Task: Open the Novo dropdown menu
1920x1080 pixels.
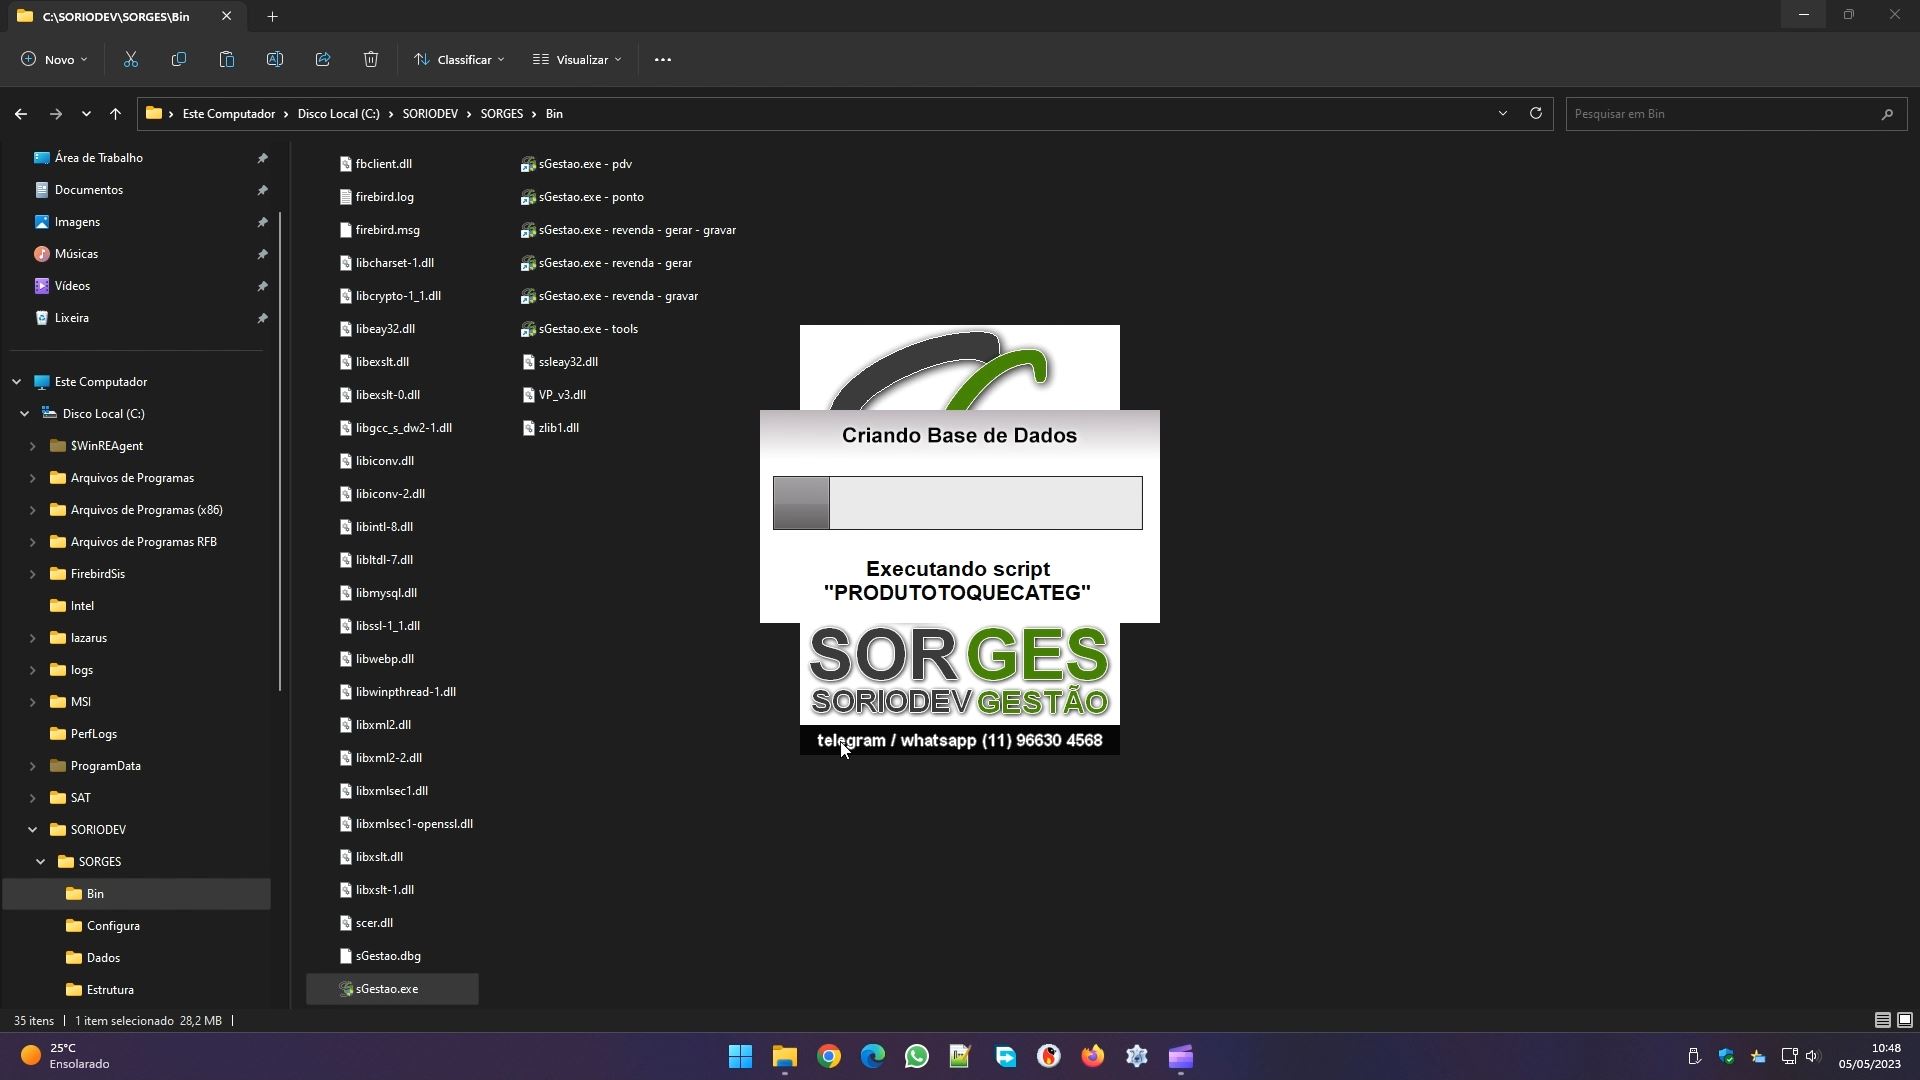Action: [x=54, y=60]
